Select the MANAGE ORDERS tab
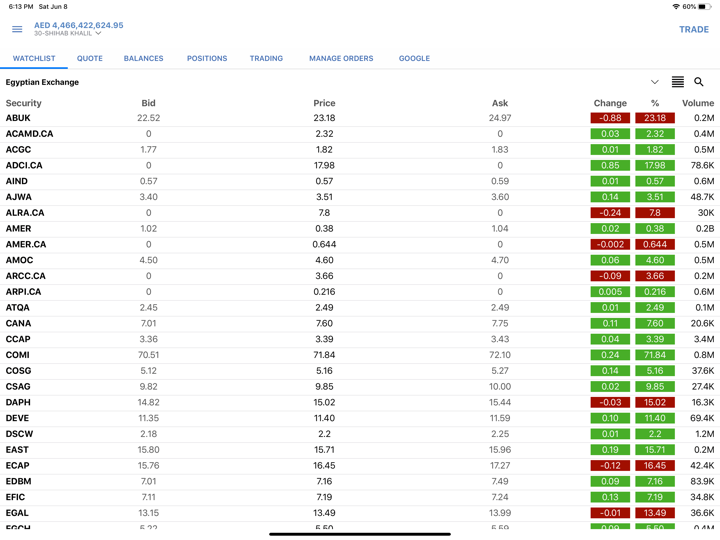 pos(341,58)
